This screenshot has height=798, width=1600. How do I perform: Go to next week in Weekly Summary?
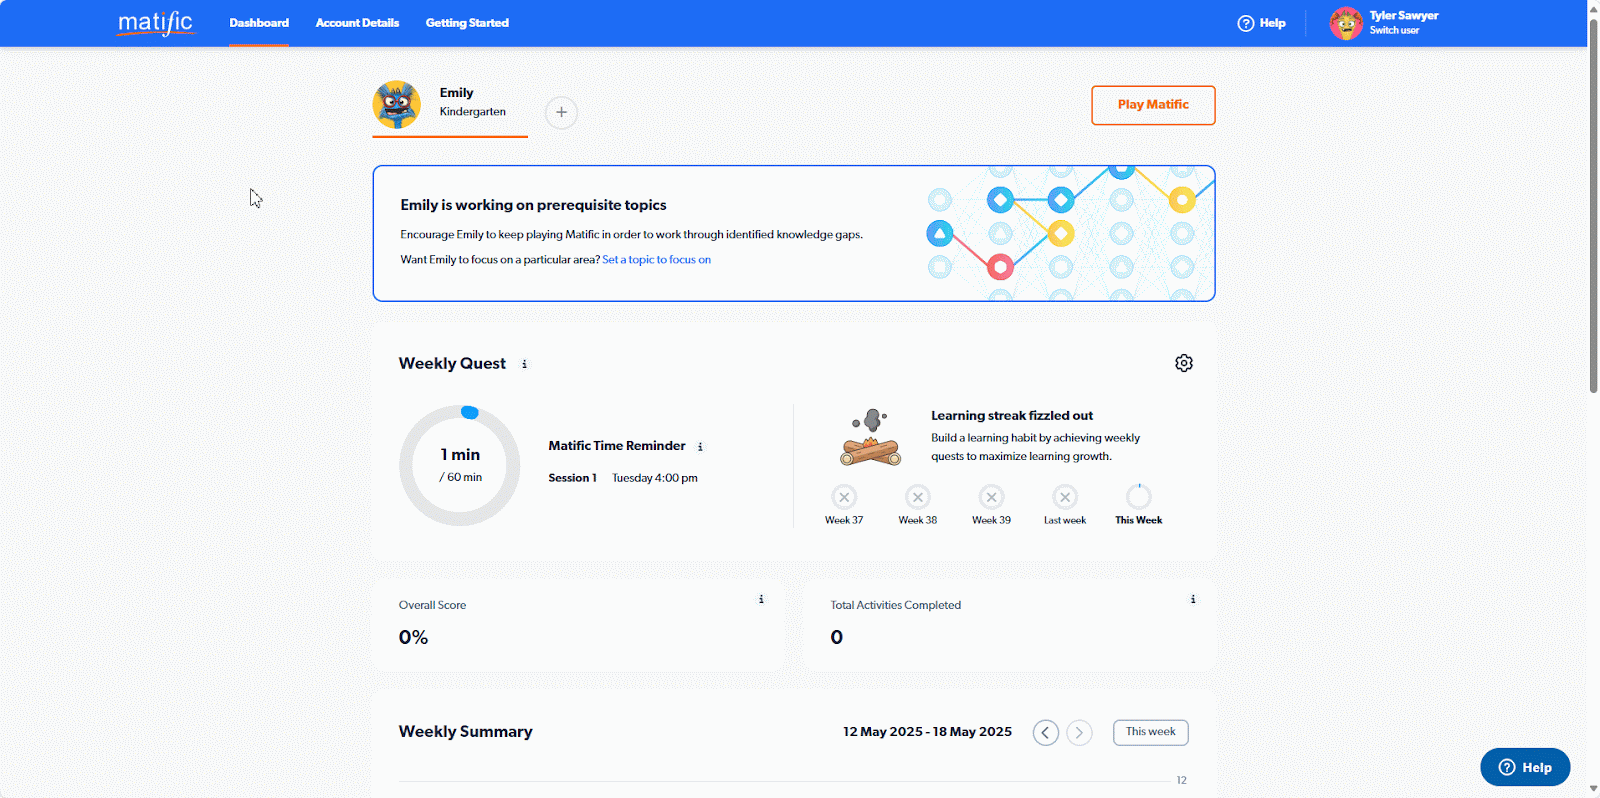[1079, 733]
